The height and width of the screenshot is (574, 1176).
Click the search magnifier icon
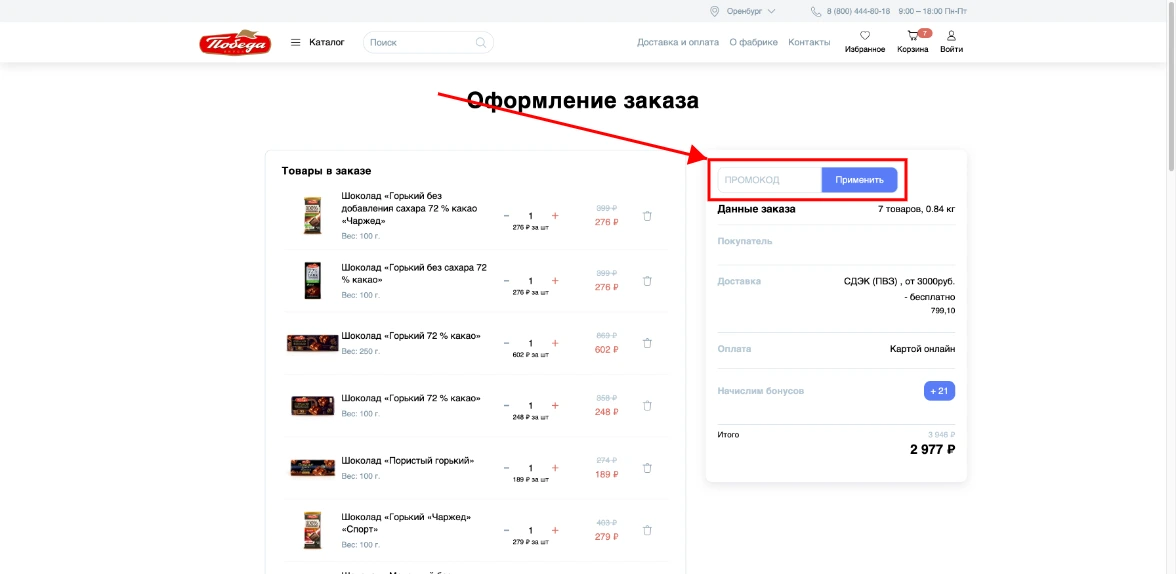pos(482,43)
